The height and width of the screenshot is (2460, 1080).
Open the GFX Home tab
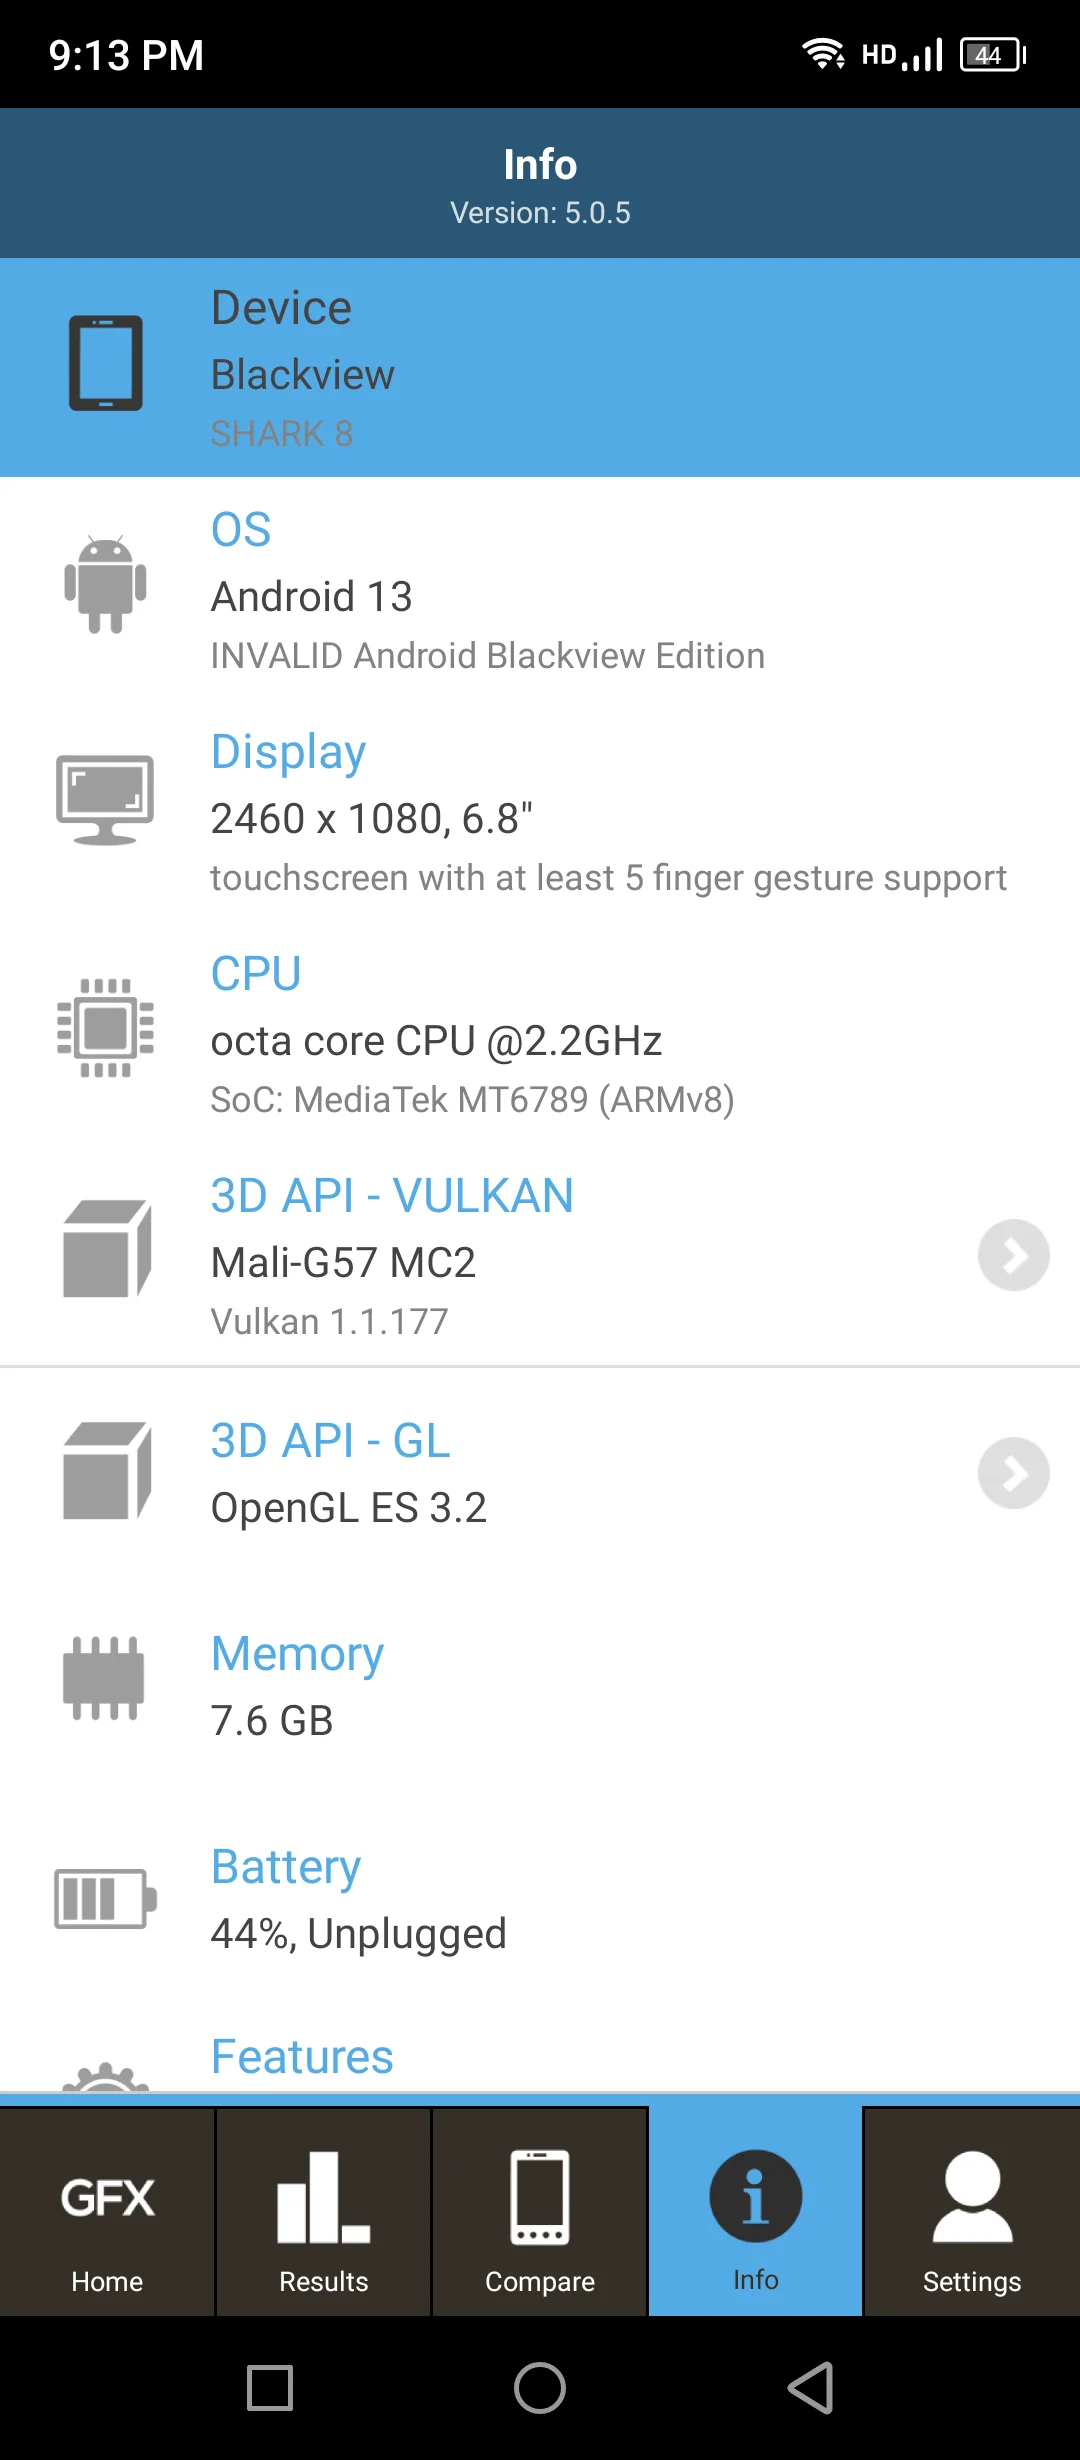click(107, 2212)
